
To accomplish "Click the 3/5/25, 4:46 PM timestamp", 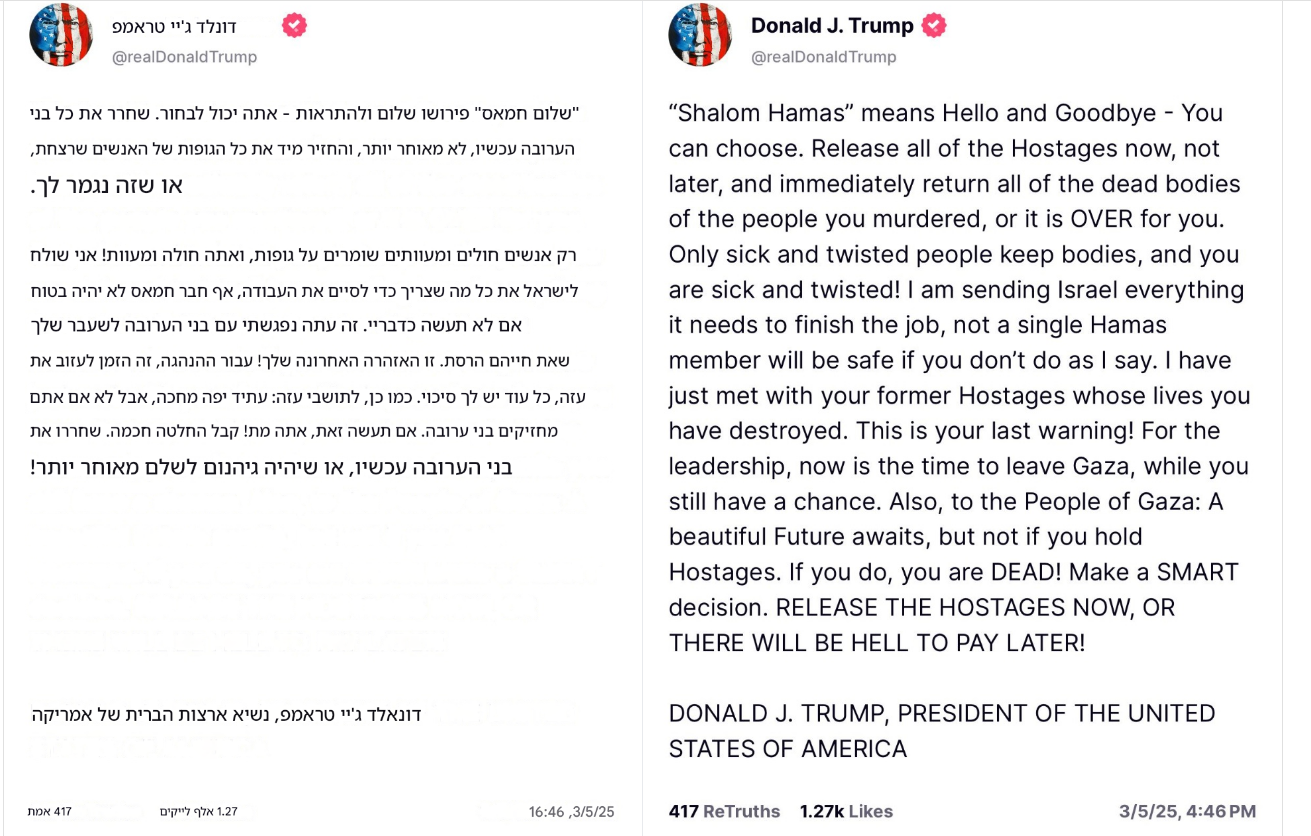I will tap(1187, 811).
